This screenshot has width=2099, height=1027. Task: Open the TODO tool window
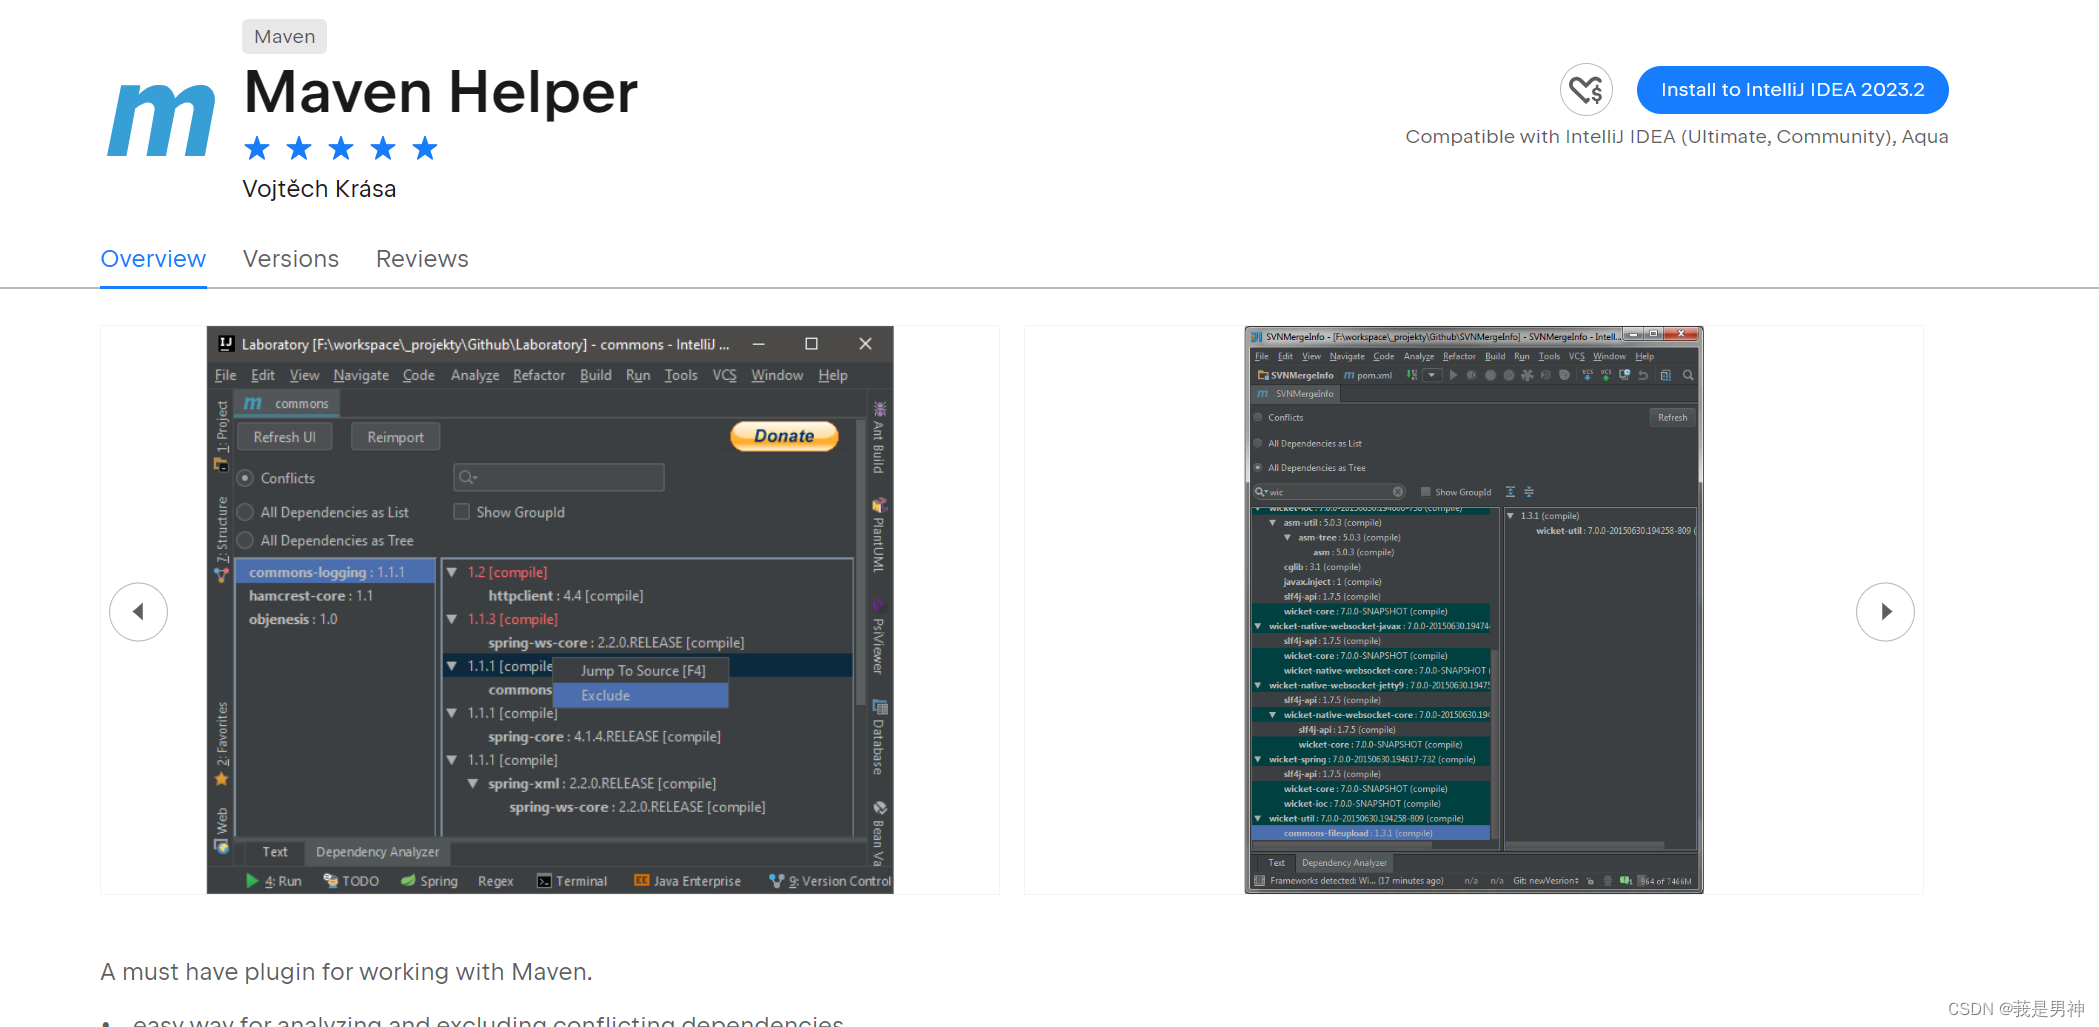[351, 881]
